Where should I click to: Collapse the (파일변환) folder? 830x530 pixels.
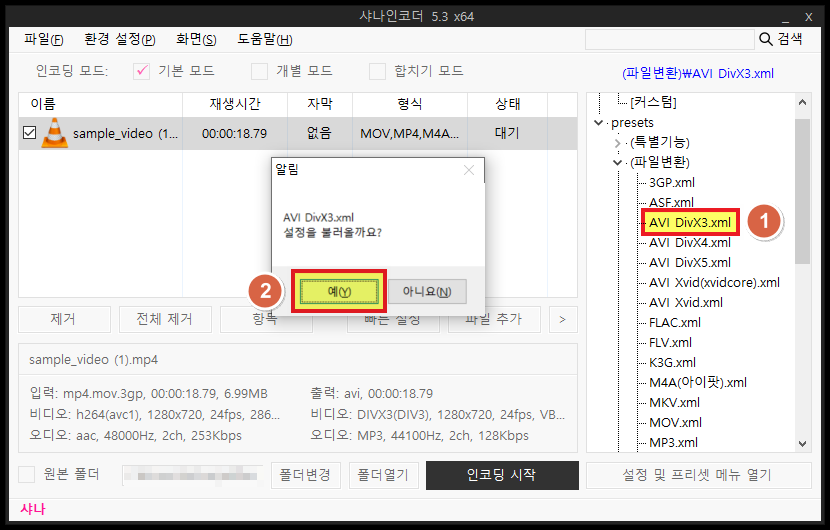tap(617, 163)
